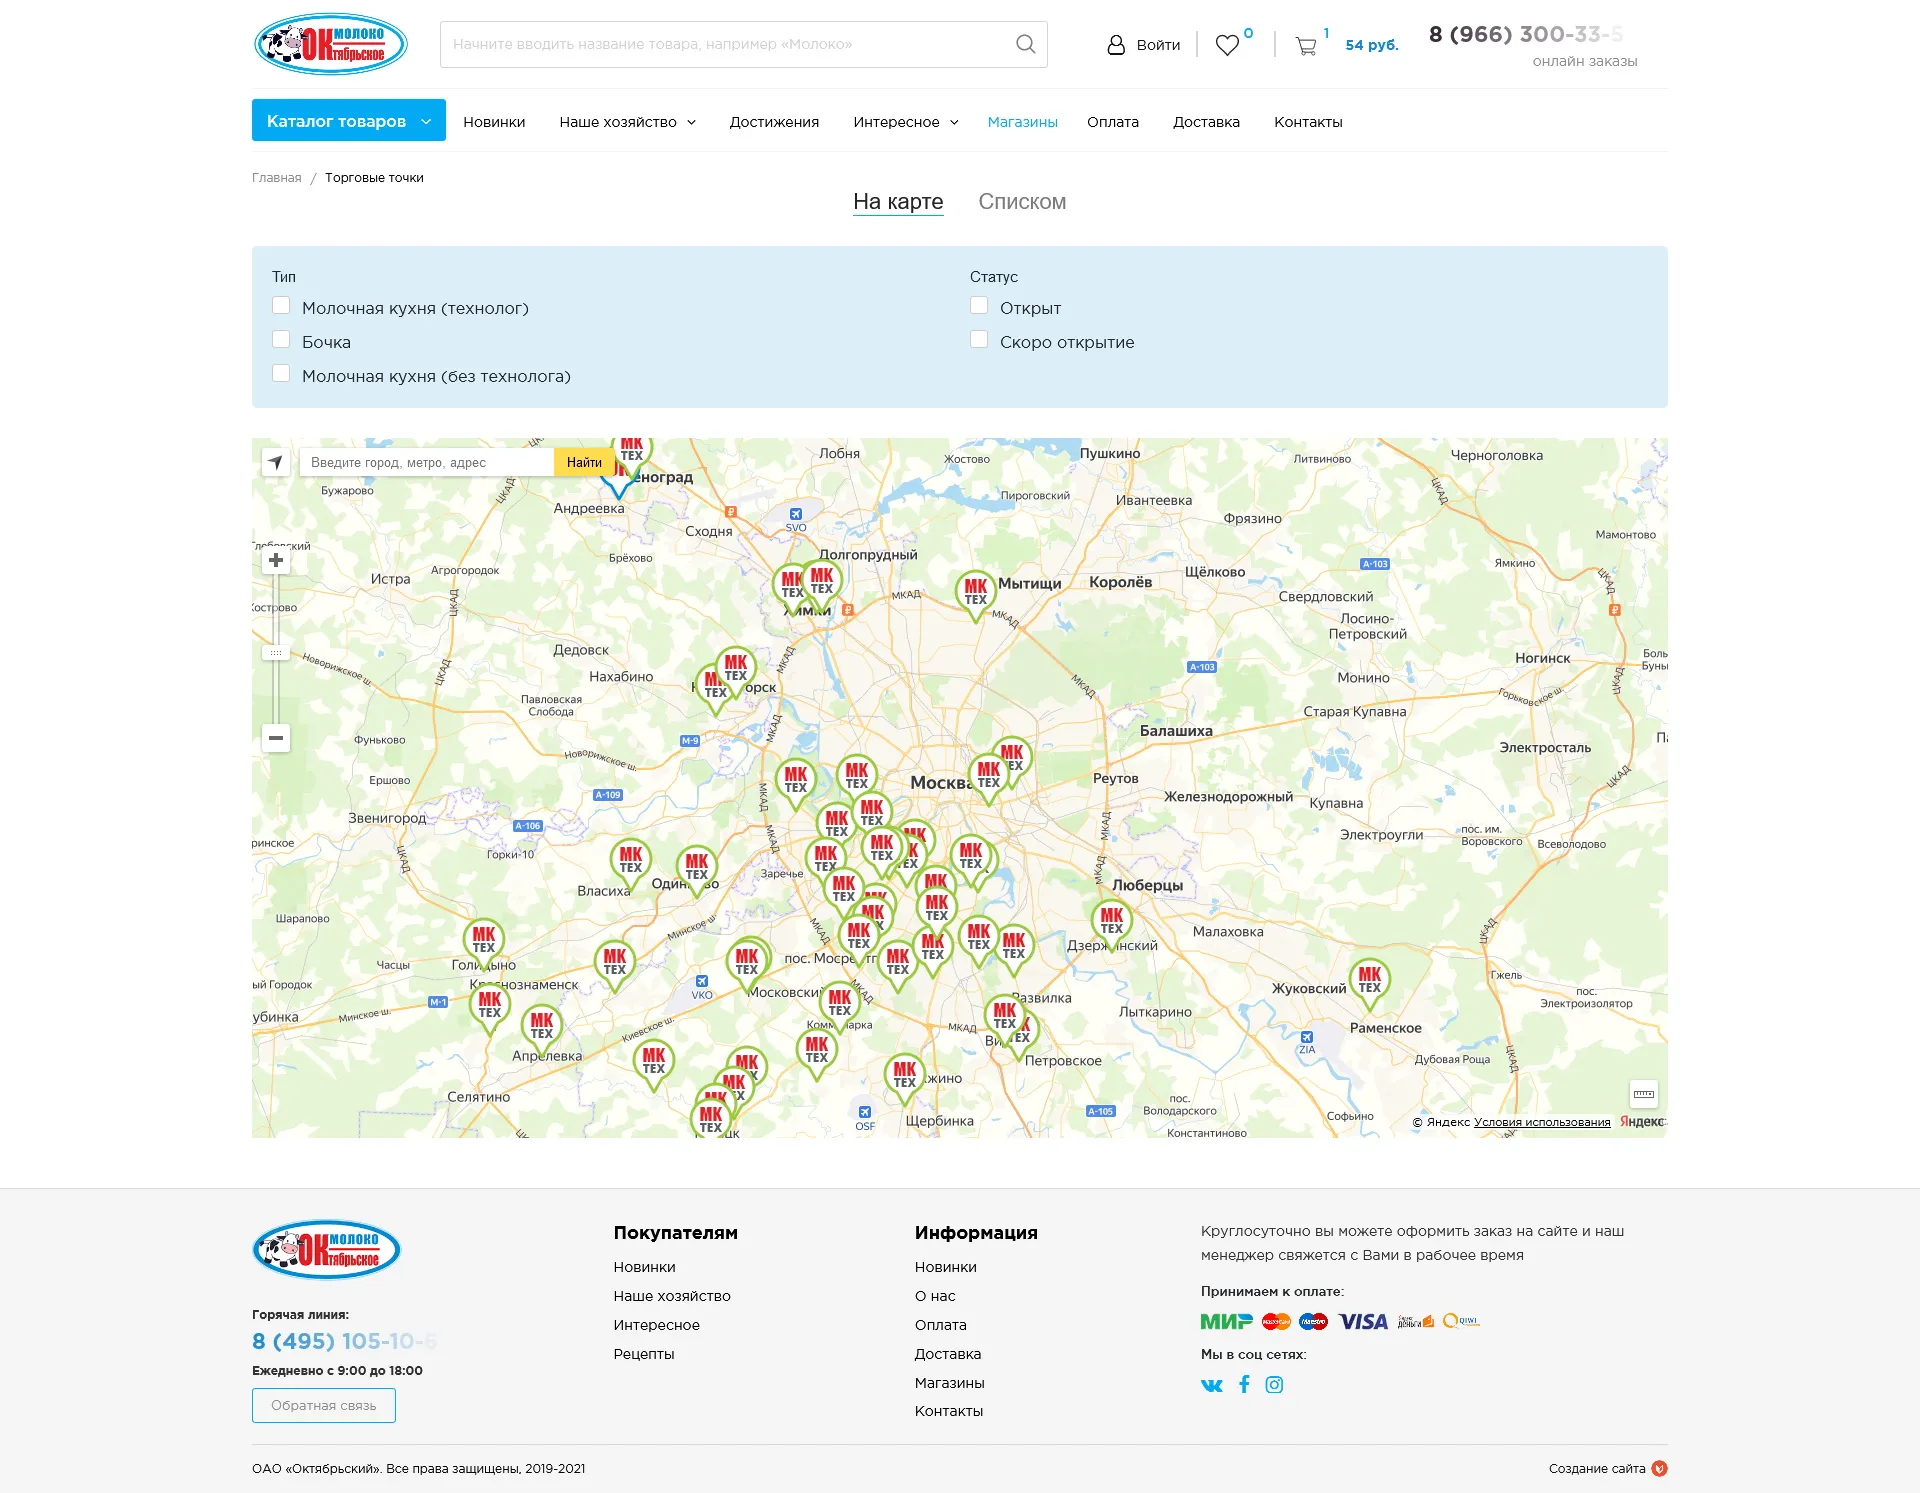Open the shopping cart icon
Viewport: 1920px width, 1493px height.
pos(1306,45)
